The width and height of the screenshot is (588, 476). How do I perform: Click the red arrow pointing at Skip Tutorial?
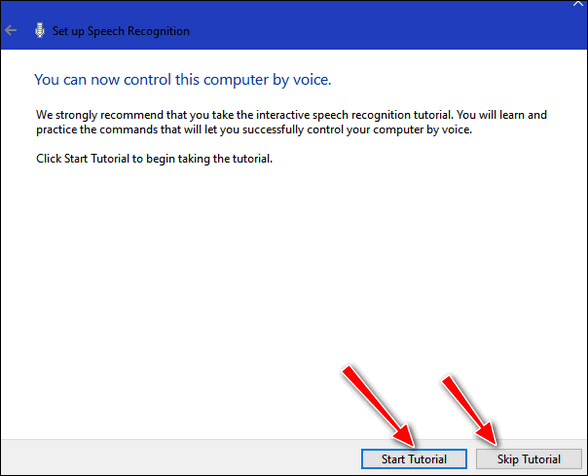[x=470, y=410]
